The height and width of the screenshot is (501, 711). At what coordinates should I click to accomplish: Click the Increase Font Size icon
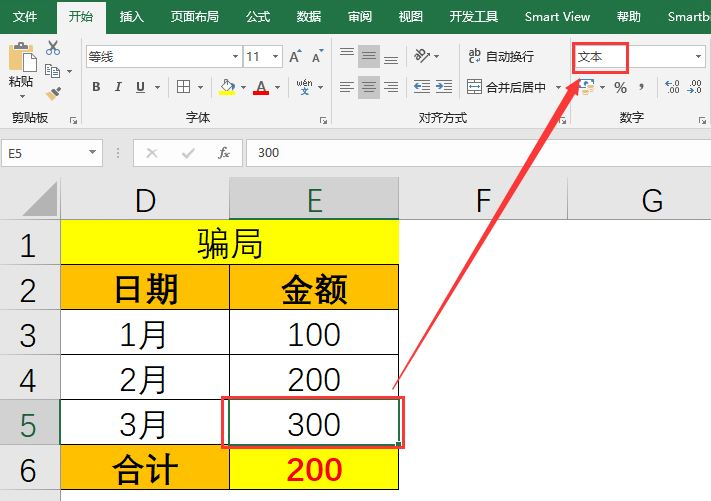click(x=296, y=57)
